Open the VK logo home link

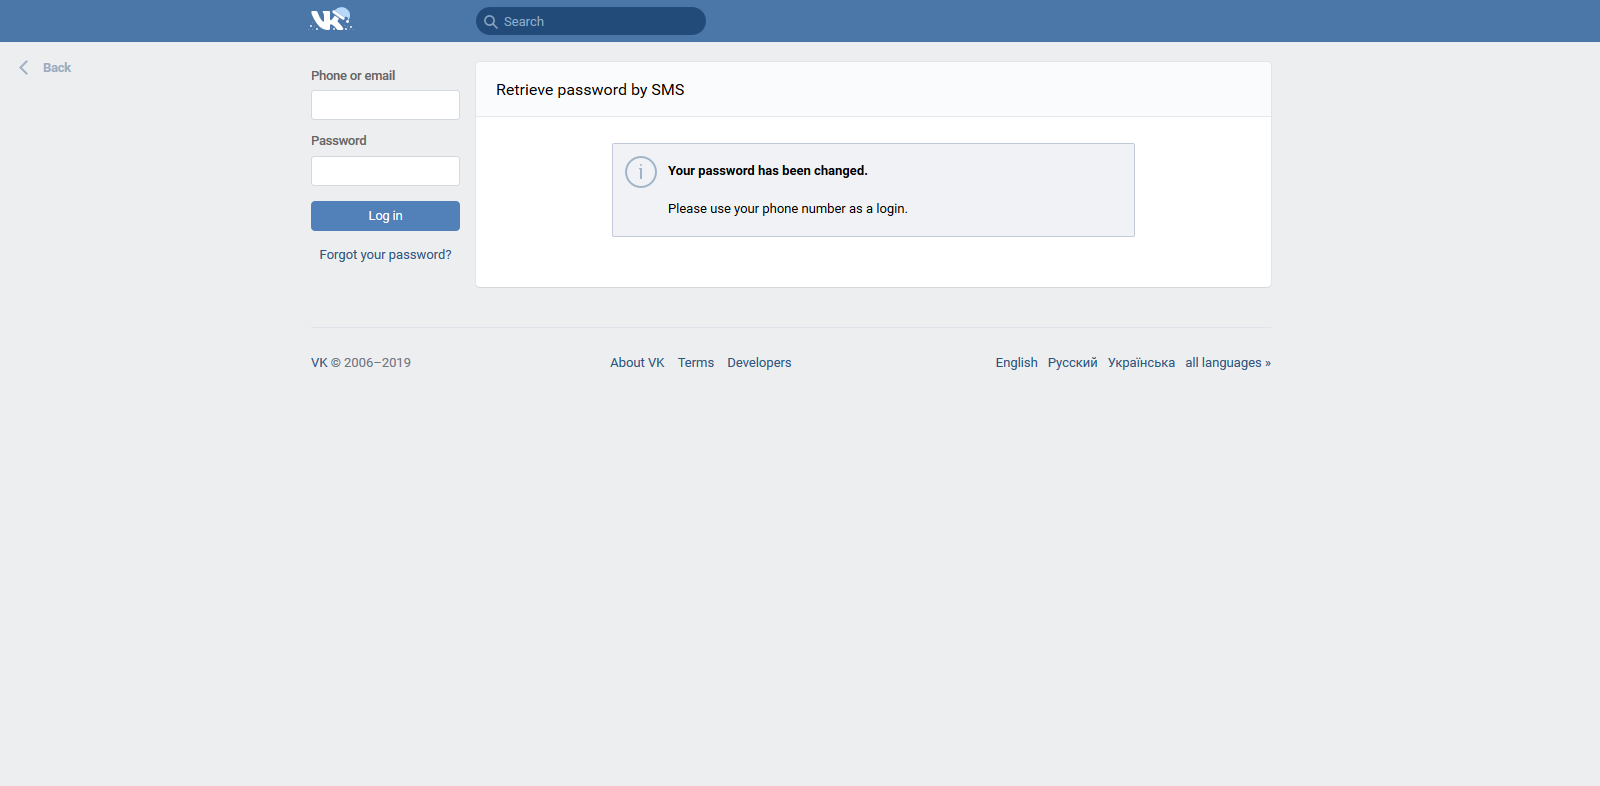pyautogui.click(x=331, y=20)
